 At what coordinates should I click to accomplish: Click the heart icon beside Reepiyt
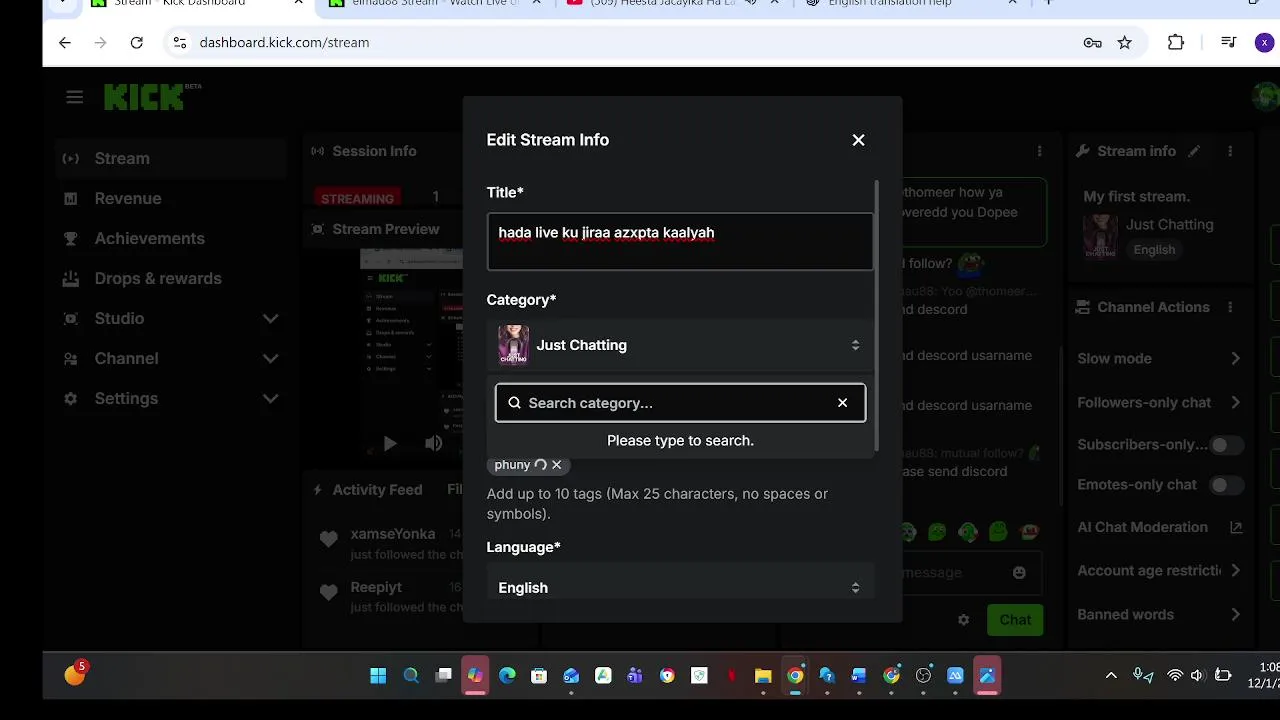328,593
